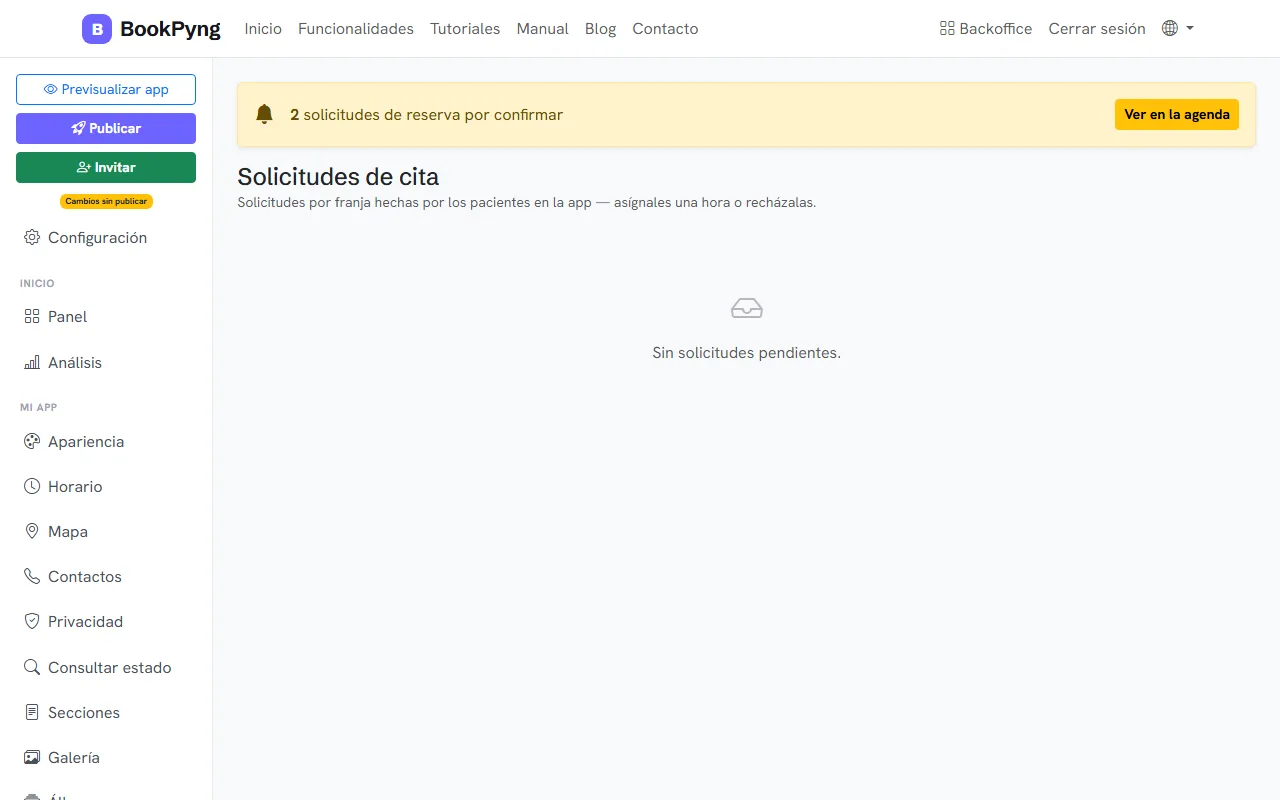
Task: Click the magnifier icon beside Consultar estado
Action: point(32,667)
